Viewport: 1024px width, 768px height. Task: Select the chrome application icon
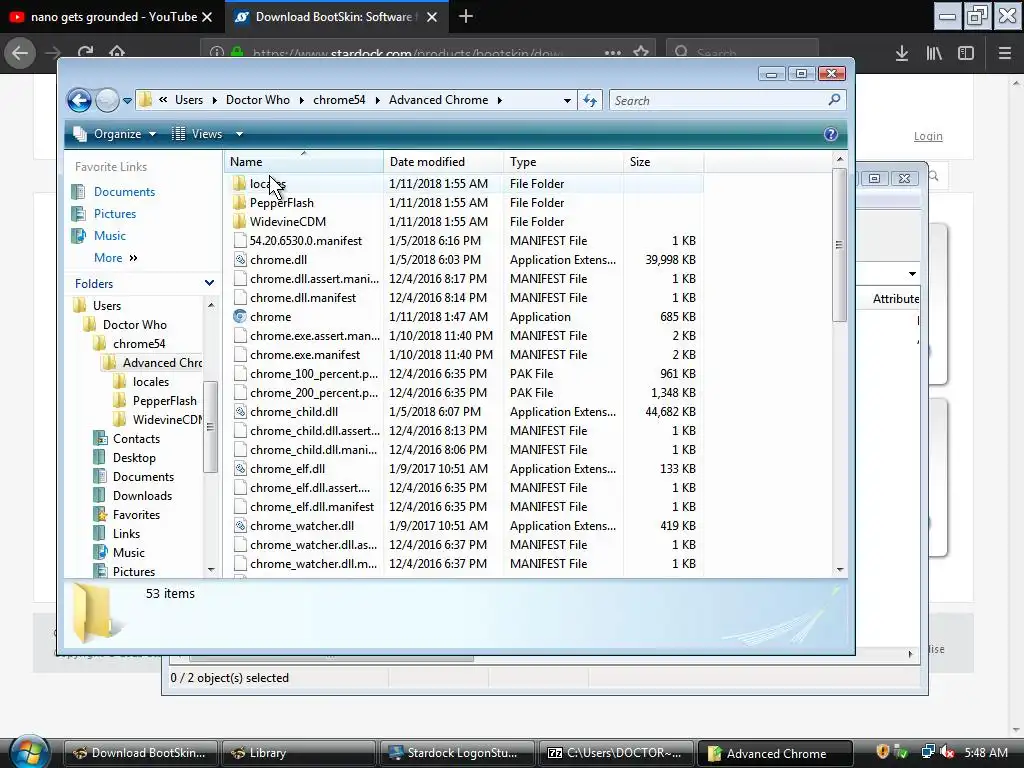pyautogui.click(x=240, y=317)
